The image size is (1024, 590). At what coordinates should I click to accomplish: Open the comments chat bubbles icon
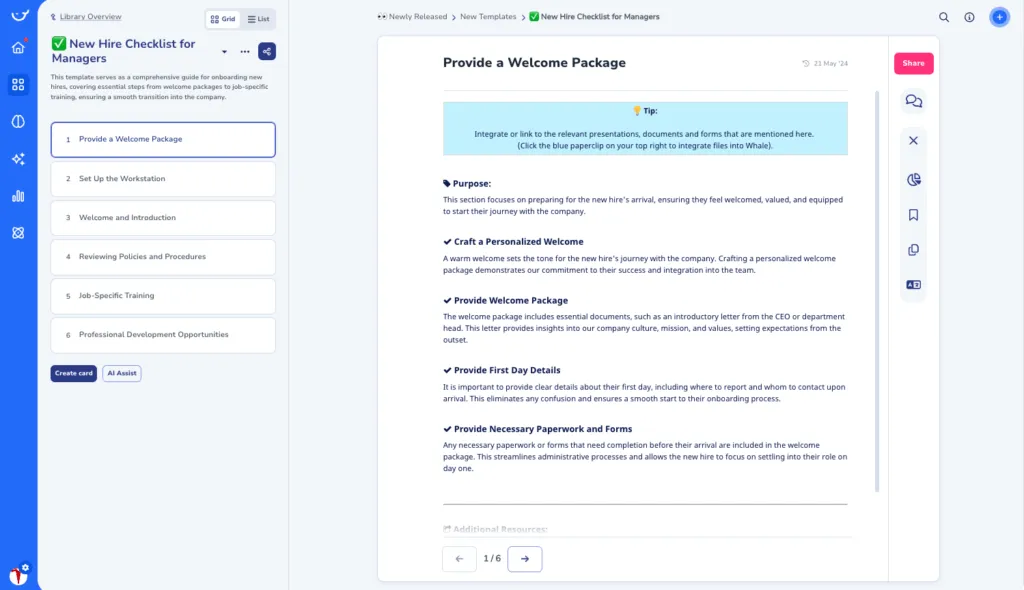coord(914,101)
